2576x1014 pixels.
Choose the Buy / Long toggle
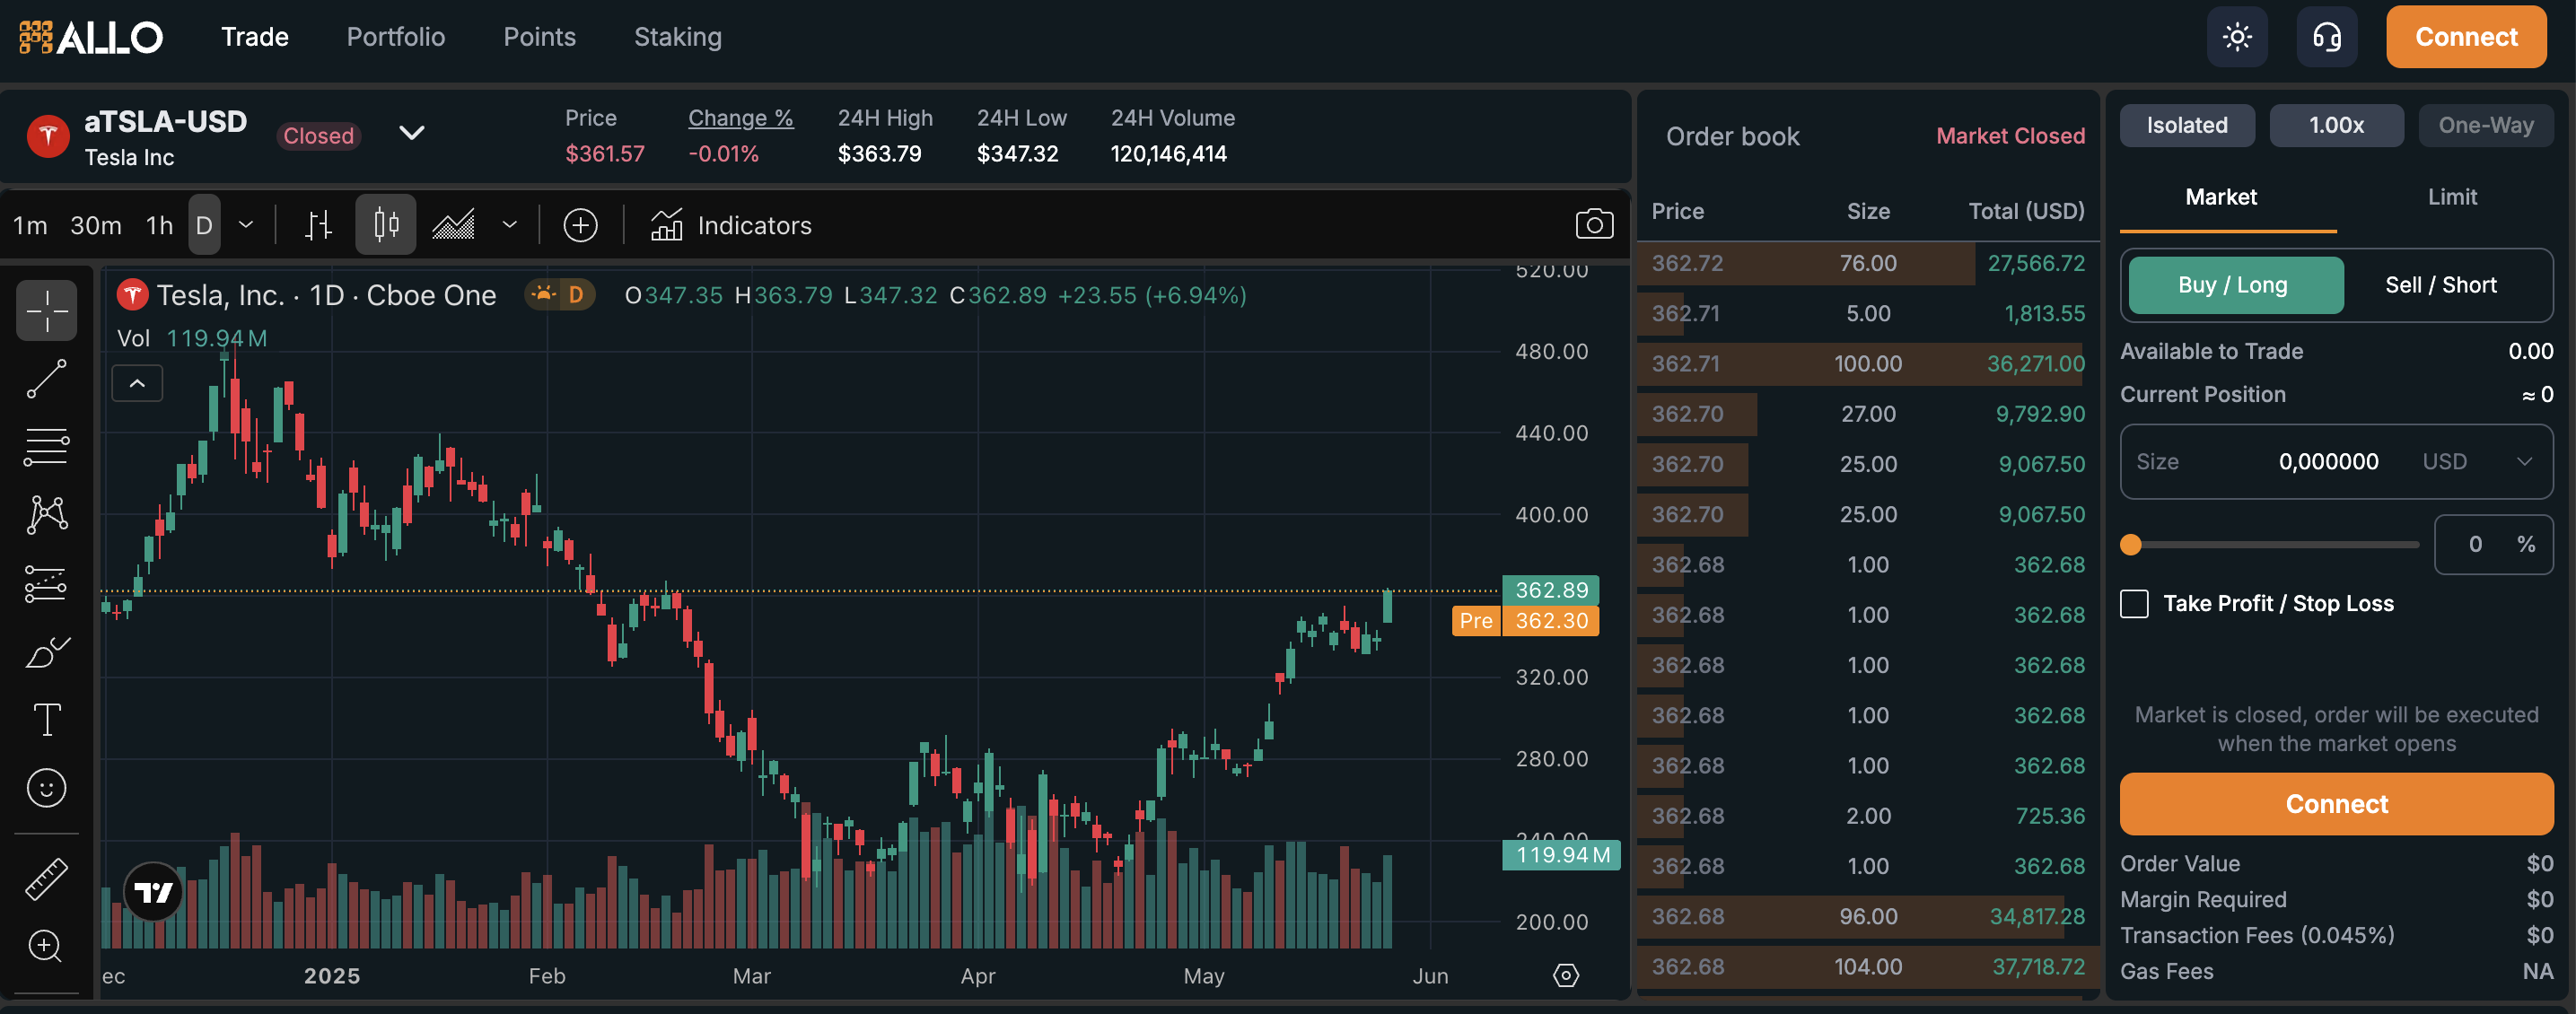pos(2233,285)
